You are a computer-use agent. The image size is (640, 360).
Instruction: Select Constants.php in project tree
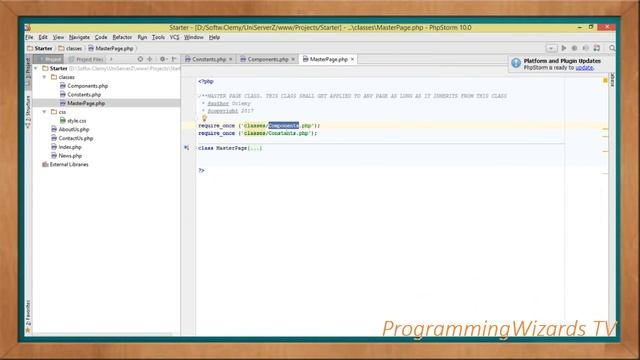pyautogui.click(x=84, y=94)
